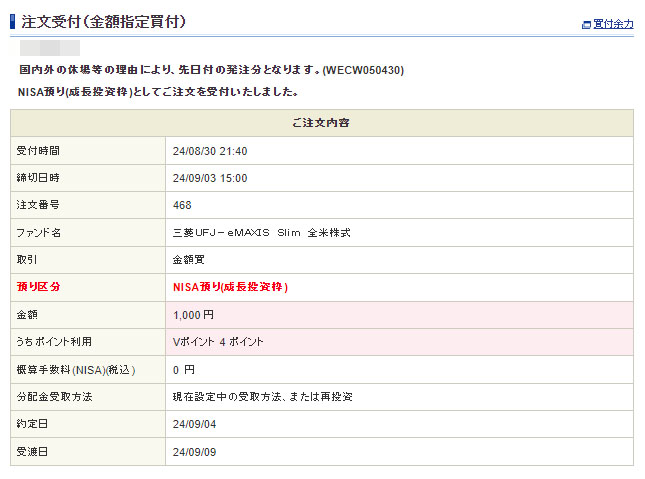Select the 受付時間 value 24/08/30 21:40

210,151
